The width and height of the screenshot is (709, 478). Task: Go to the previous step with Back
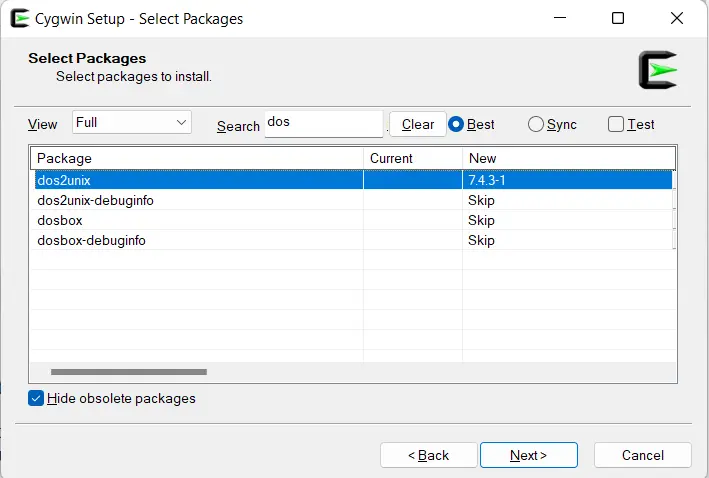[429, 455]
